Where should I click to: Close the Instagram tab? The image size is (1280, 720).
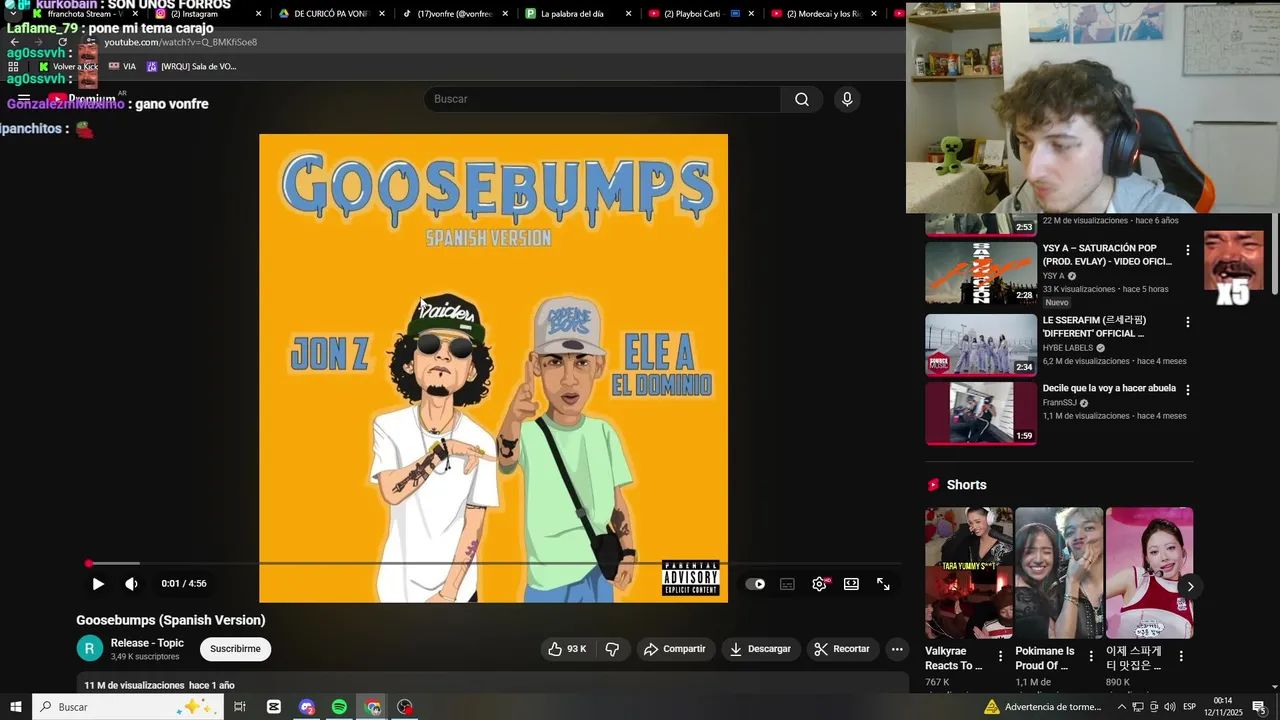pos(258,14)
